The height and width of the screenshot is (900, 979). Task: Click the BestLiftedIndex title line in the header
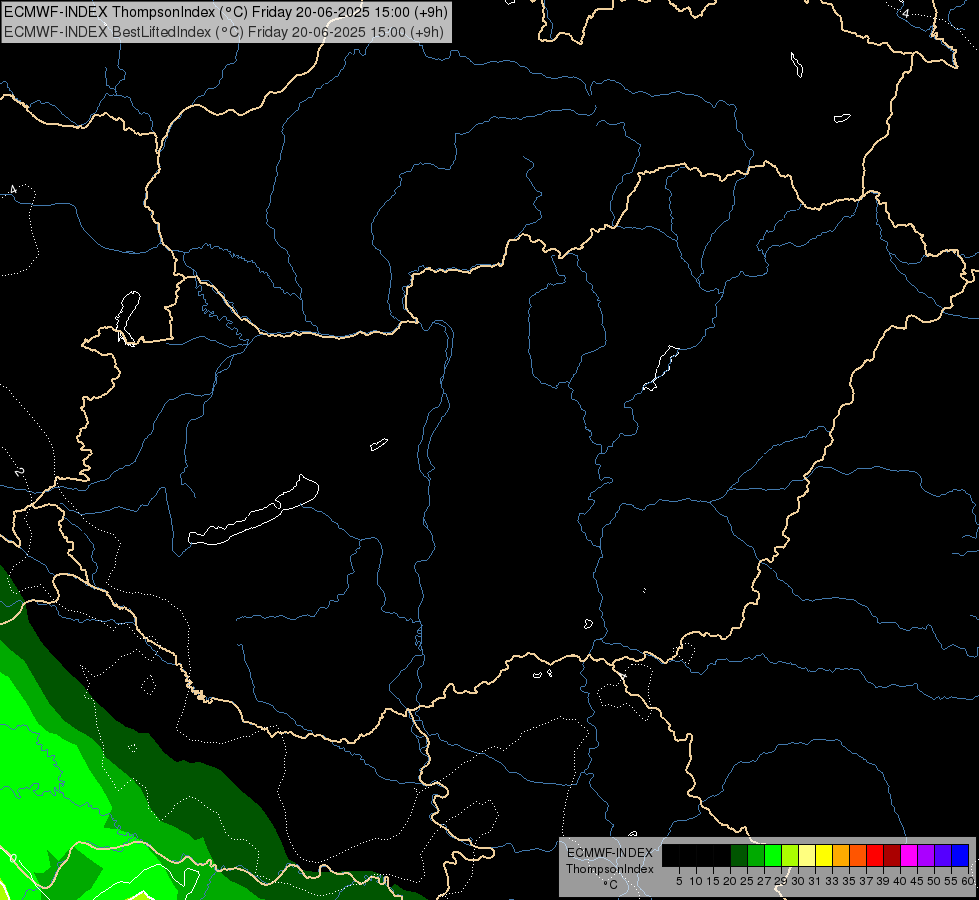click(x=224, y=32)
